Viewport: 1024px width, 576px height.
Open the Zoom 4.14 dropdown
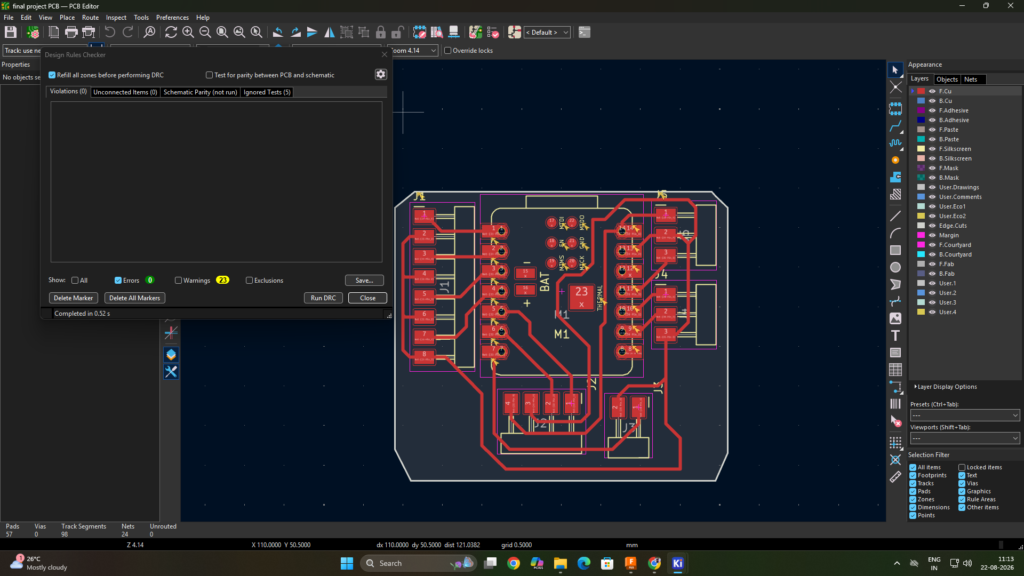tap(413, 50)
